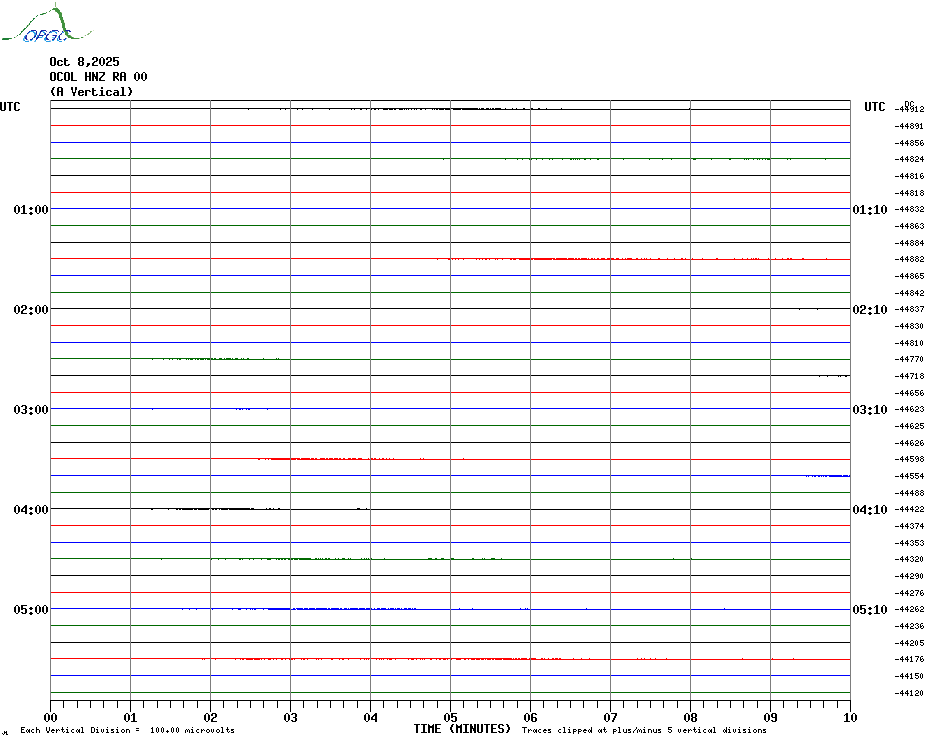Click the TIME (MINUTES) axis title
Viewport: 930px width, 744px height.
[x=462, y=729]
